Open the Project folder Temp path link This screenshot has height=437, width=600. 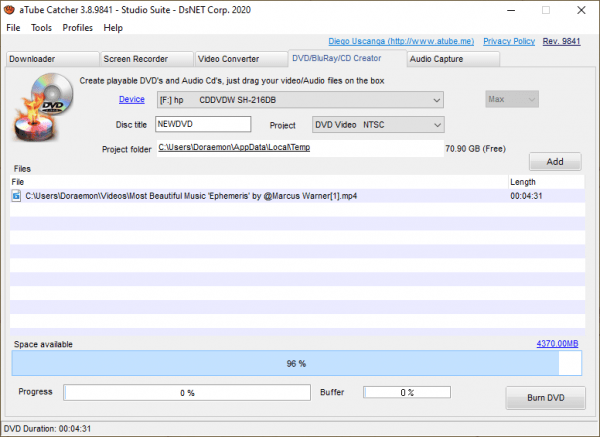[234, 147]
